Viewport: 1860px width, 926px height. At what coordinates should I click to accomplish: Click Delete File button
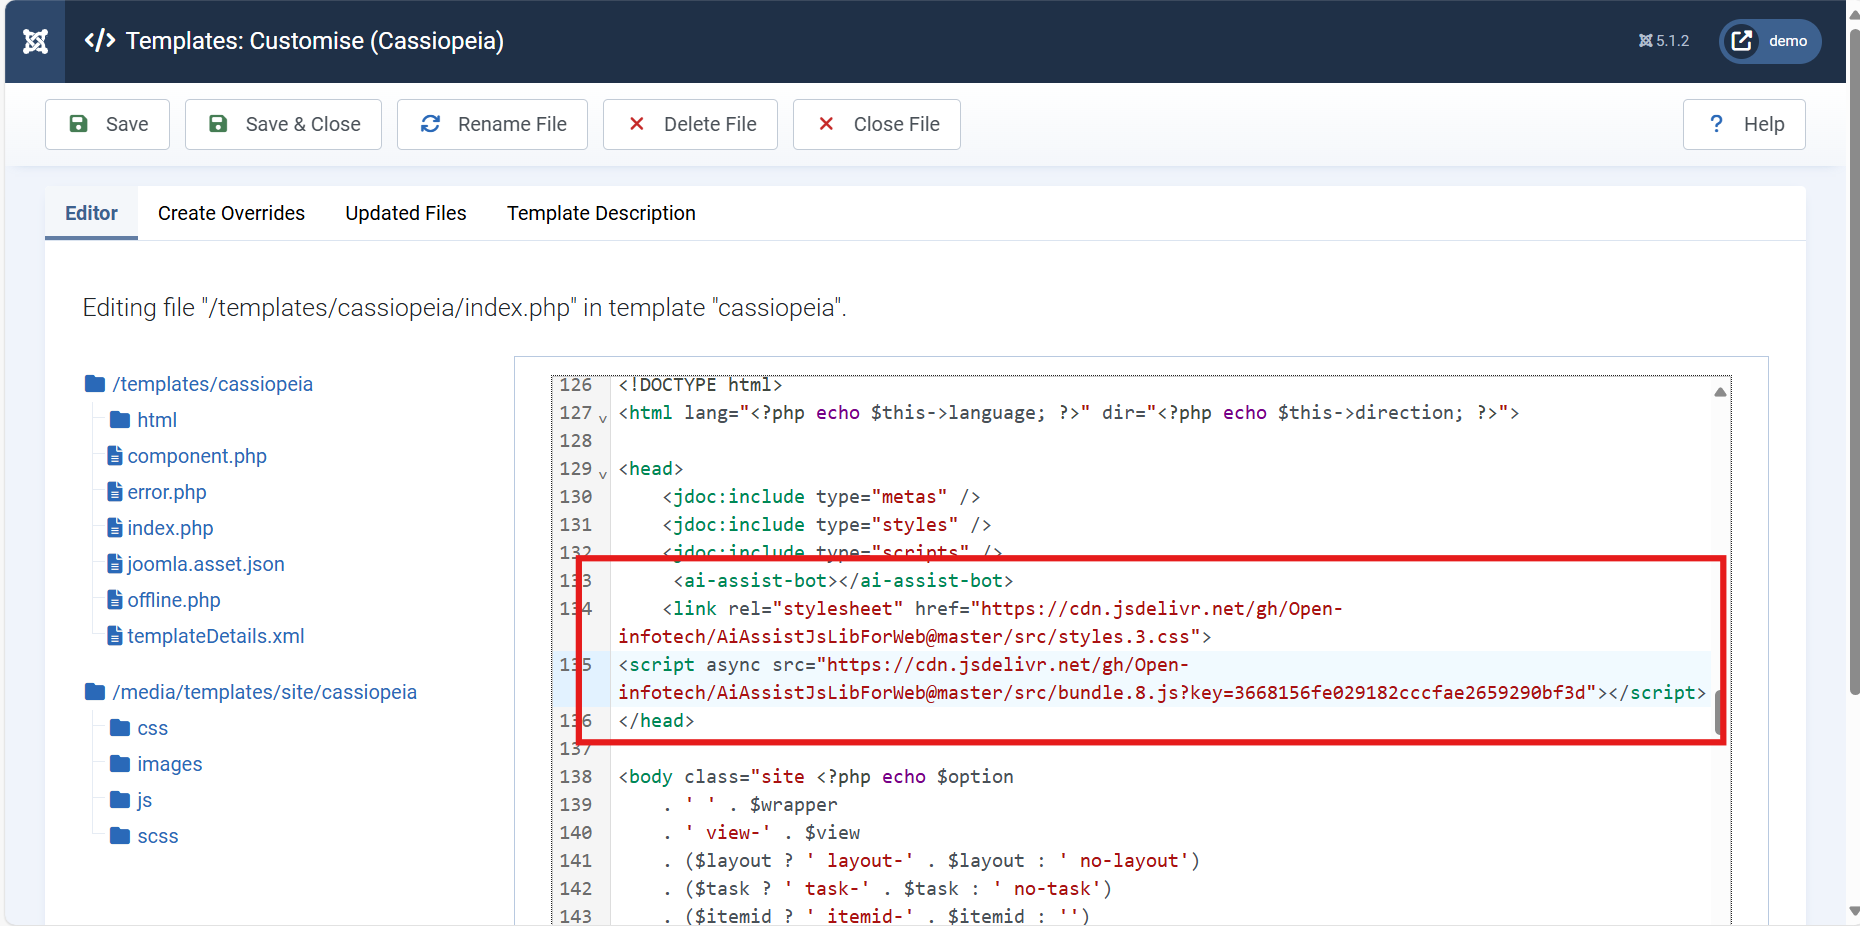pyautogui.click(x=690, y=124)
